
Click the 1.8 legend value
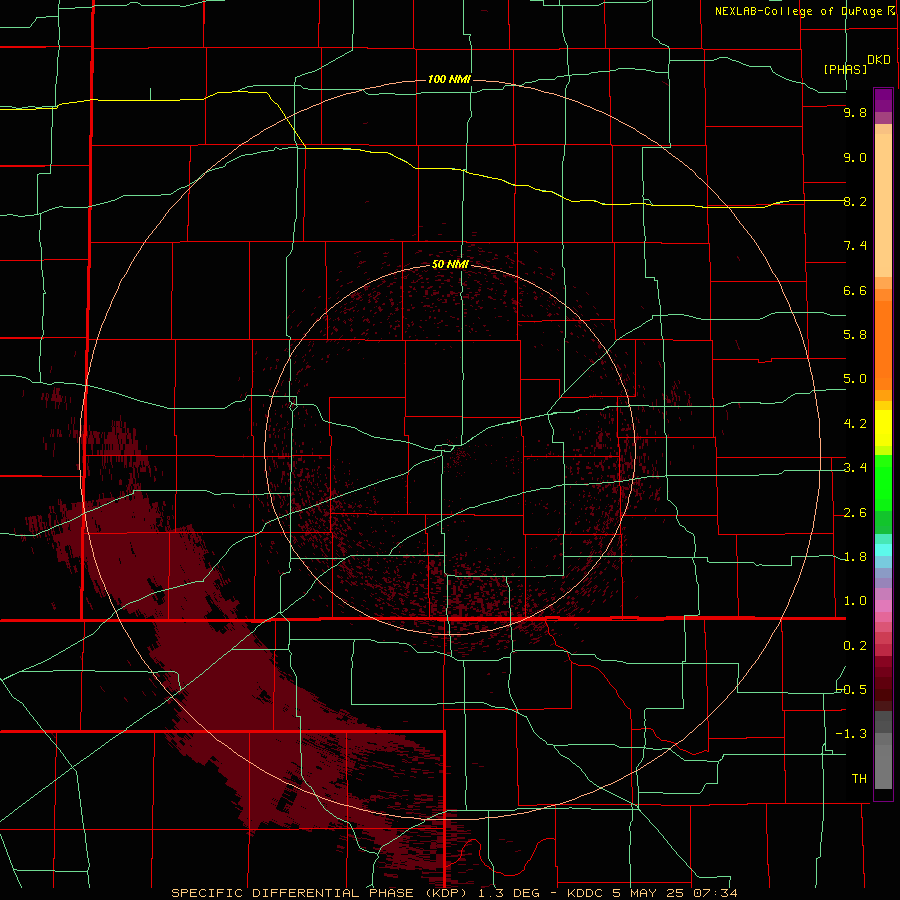[x=855, y=557]
